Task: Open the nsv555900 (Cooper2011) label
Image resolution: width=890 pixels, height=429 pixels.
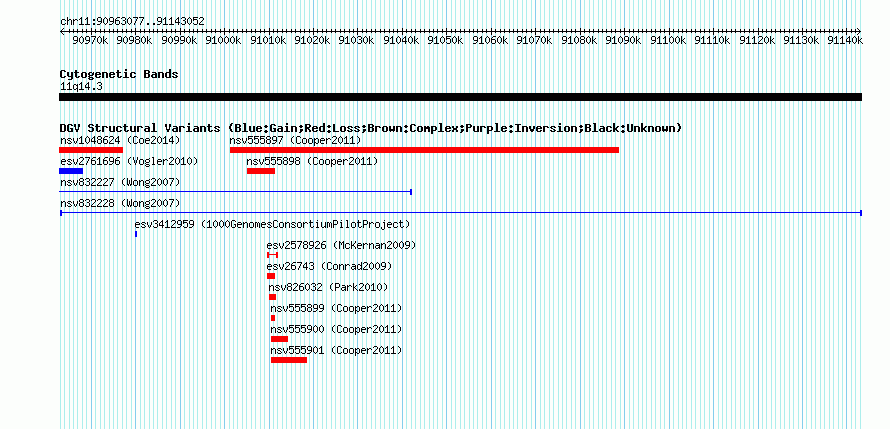Action: pyautogui.click(x=336, y=329)
